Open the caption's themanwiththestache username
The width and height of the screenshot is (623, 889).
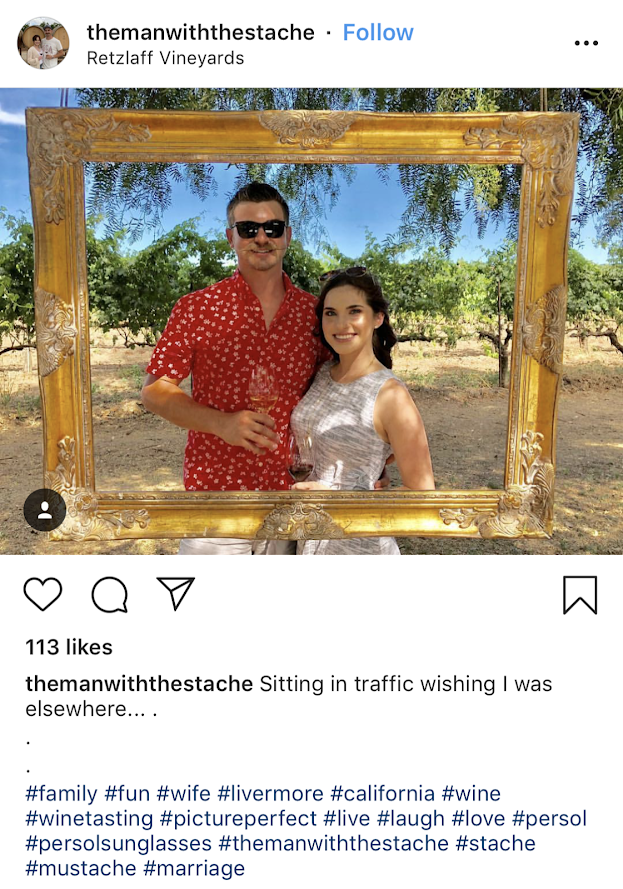(x=139, y=684)
